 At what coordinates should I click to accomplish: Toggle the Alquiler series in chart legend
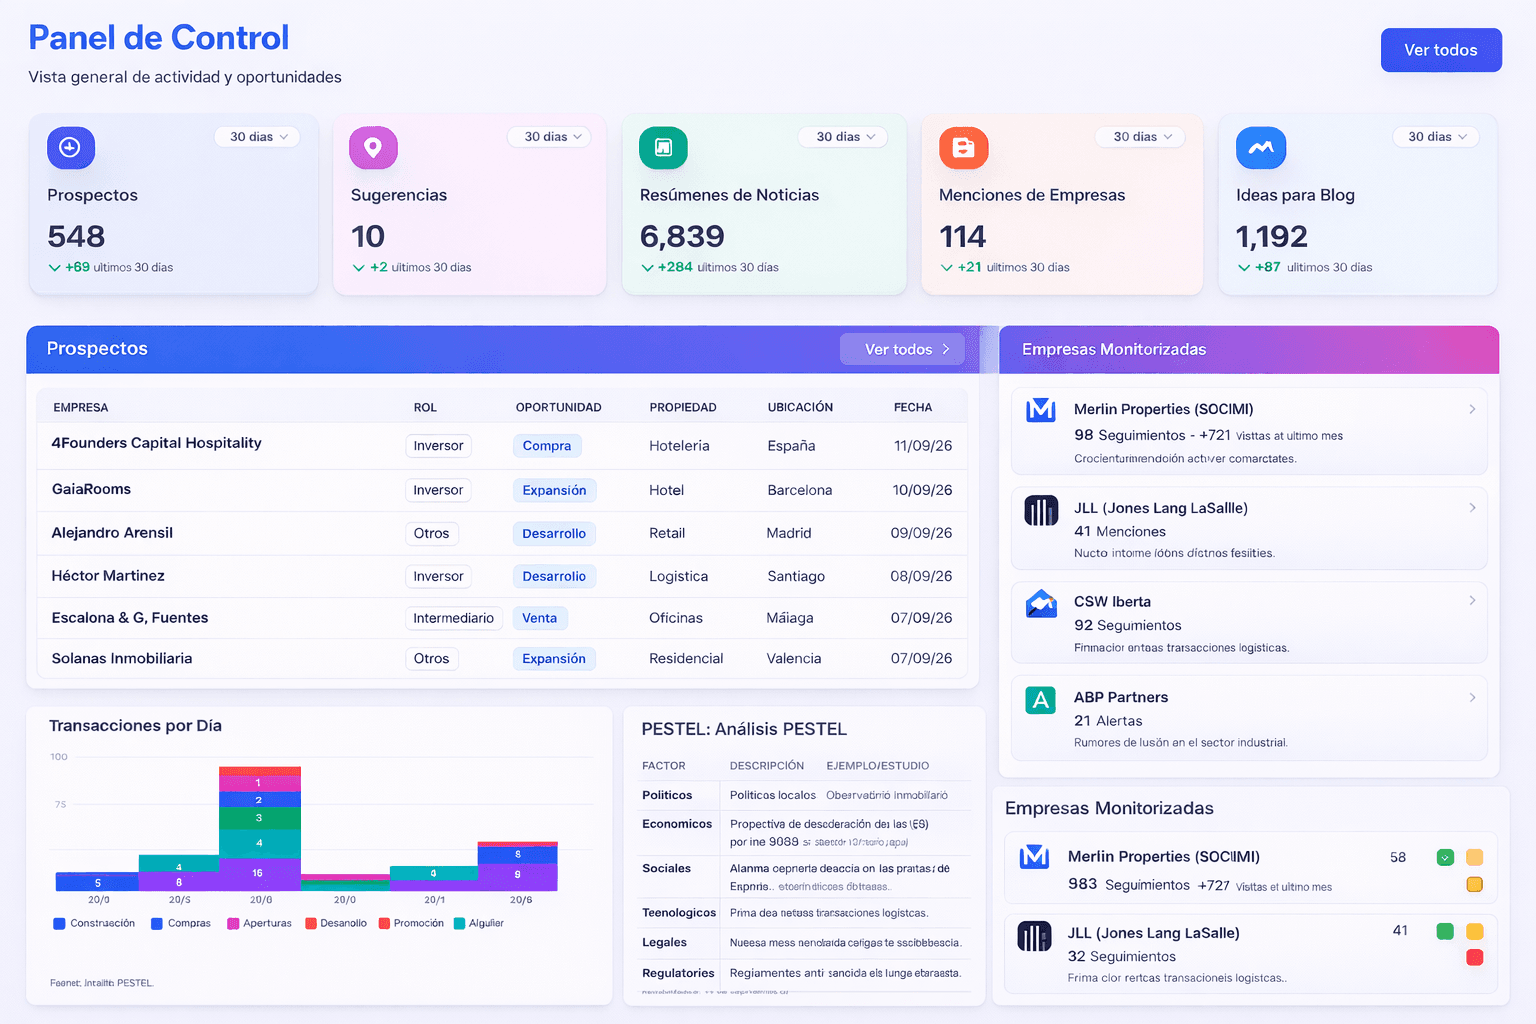point(479,923)
